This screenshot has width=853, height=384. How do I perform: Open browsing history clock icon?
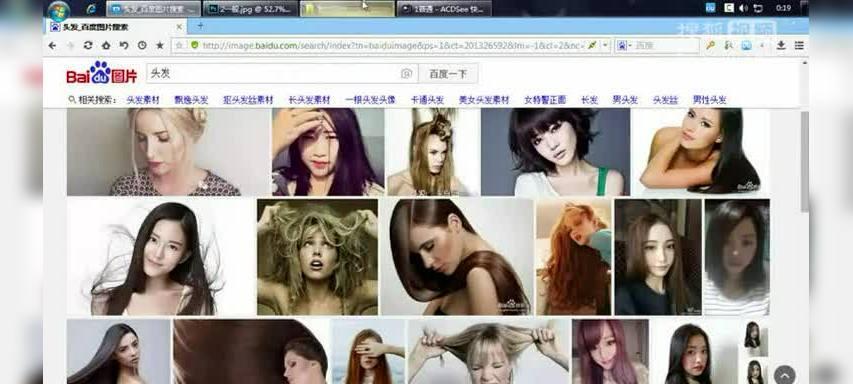[x=142, y=46]
